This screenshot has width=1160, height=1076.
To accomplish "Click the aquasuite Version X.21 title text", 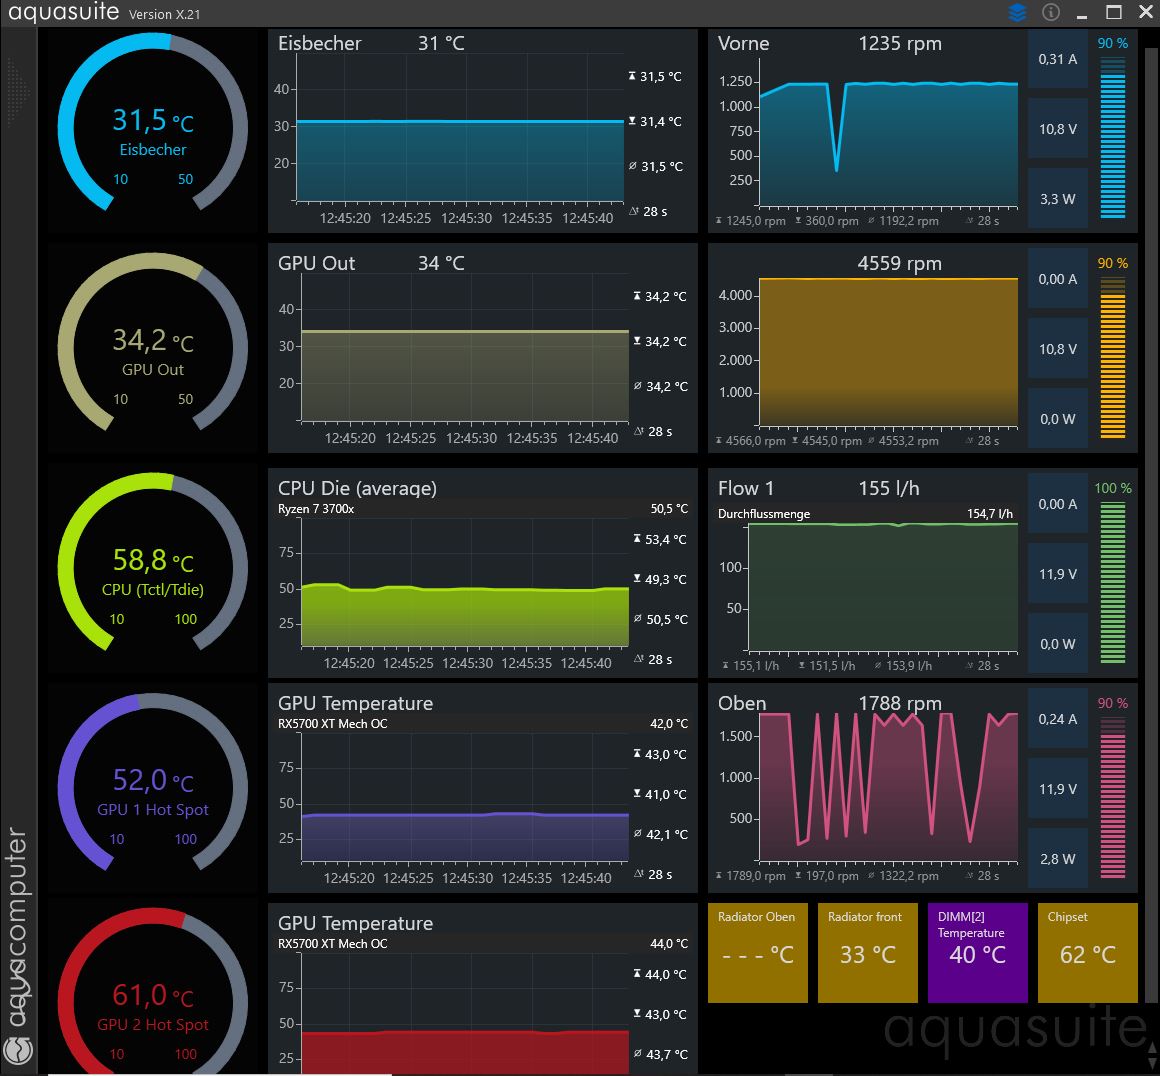I will (104, 12).
